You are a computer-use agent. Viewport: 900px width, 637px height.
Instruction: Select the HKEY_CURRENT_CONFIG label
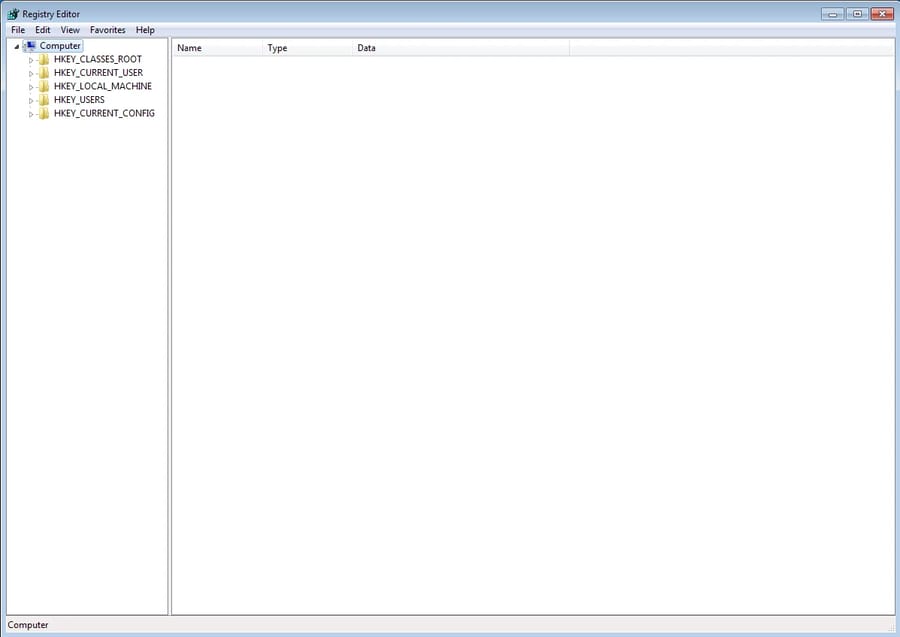[104, 114]
